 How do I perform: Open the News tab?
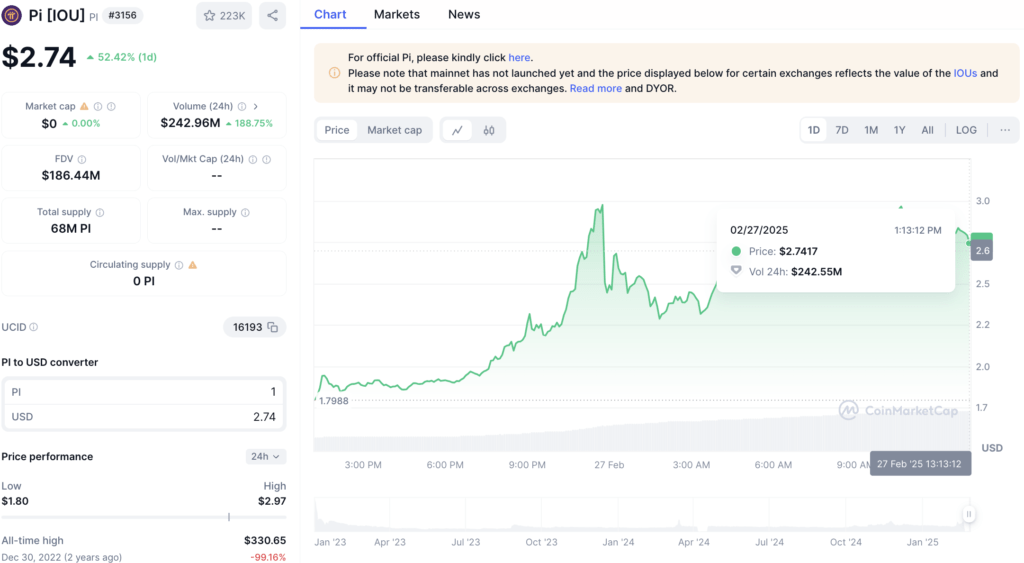click(x=464, y=14)
